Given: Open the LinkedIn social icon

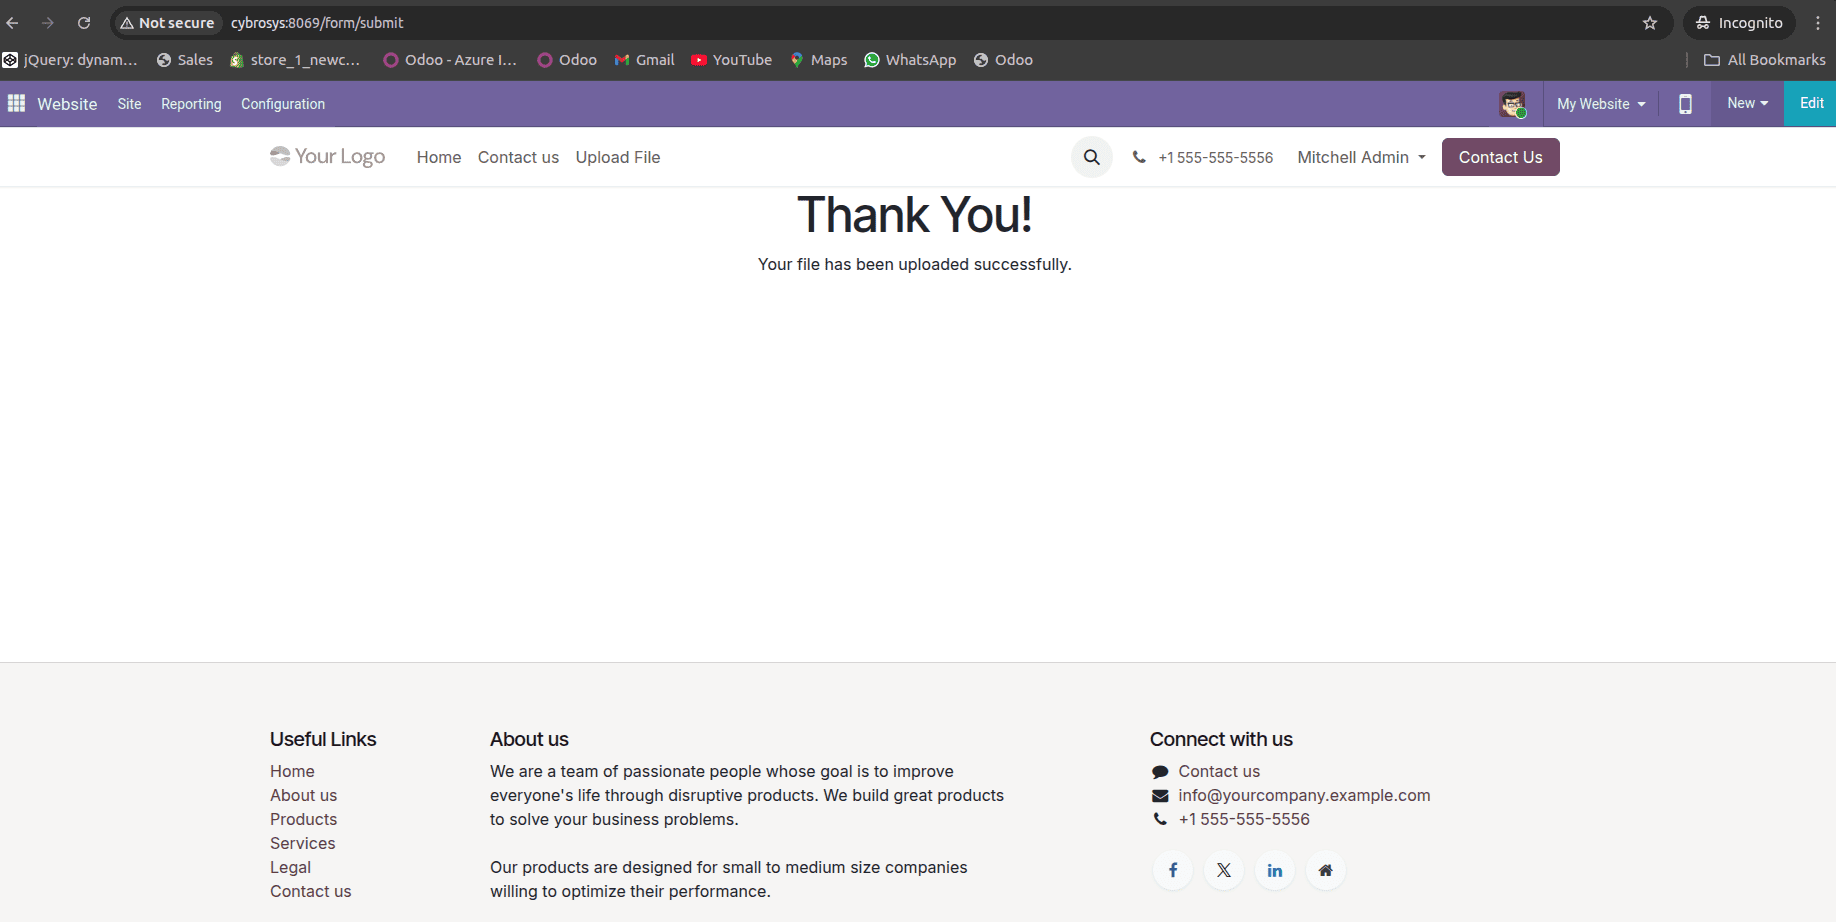Looking at the screenshot, I should 1274,870.
